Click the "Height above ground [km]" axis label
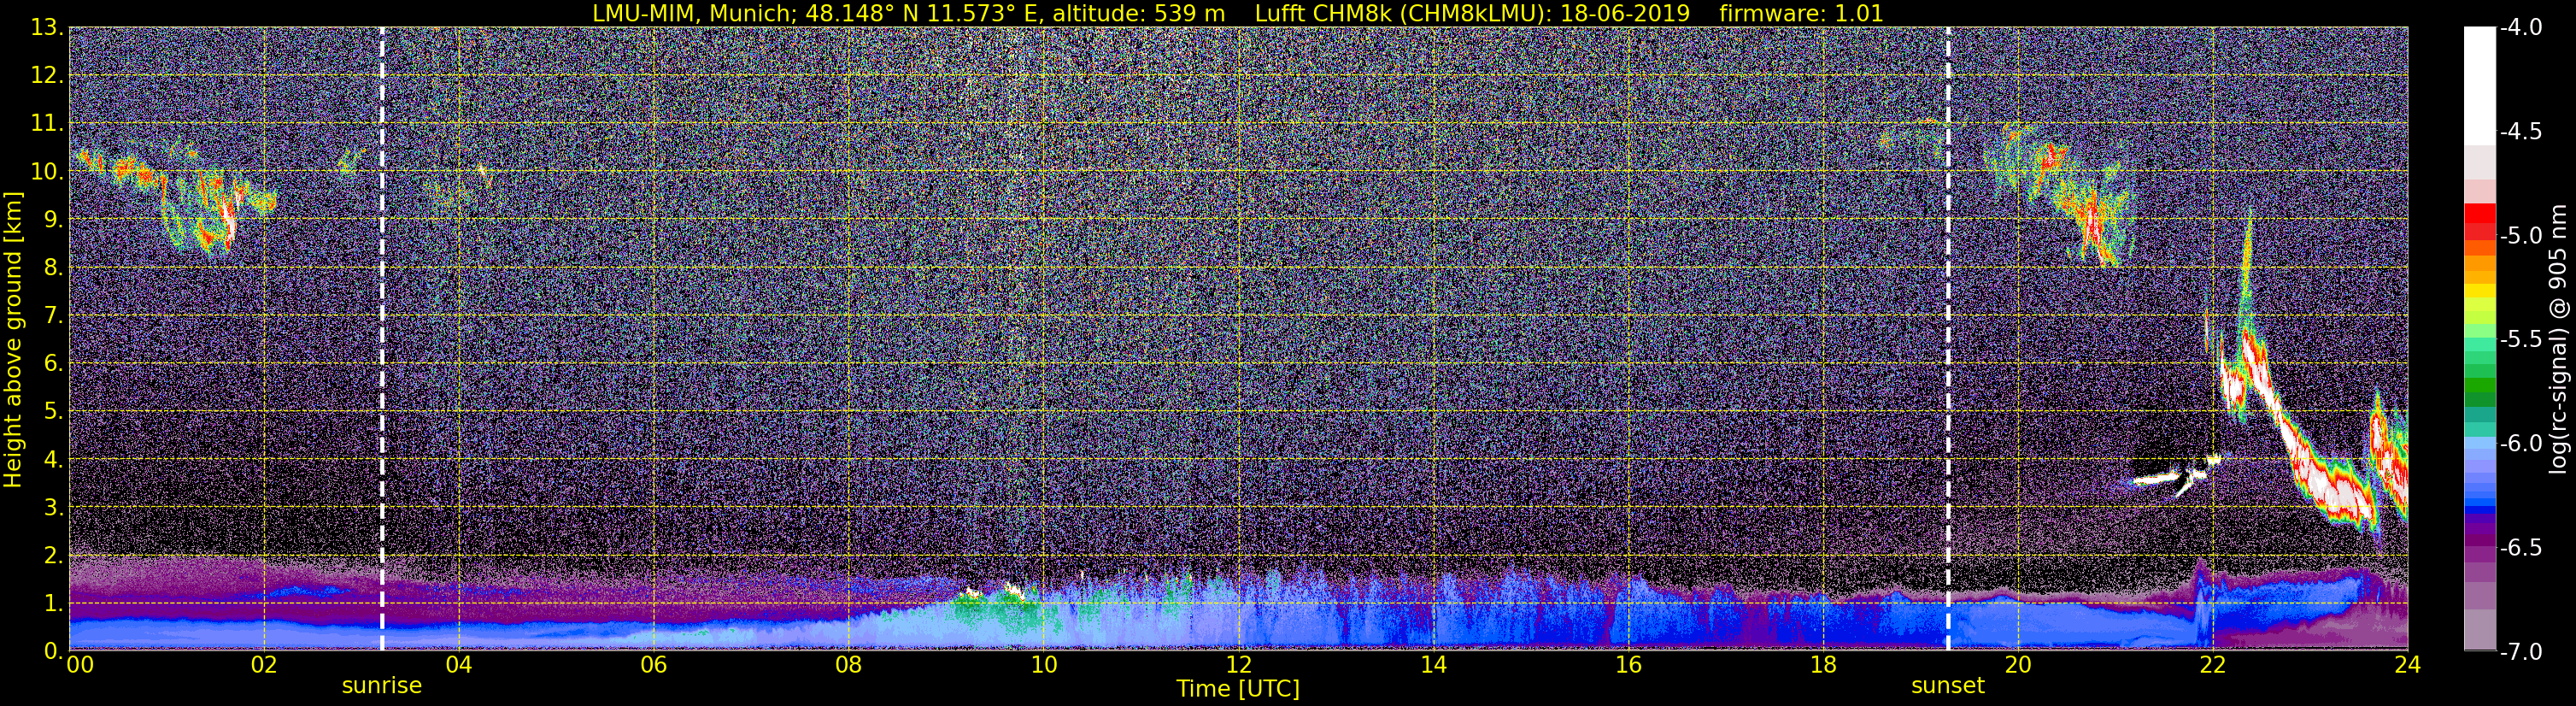 [x=13, y=340]
